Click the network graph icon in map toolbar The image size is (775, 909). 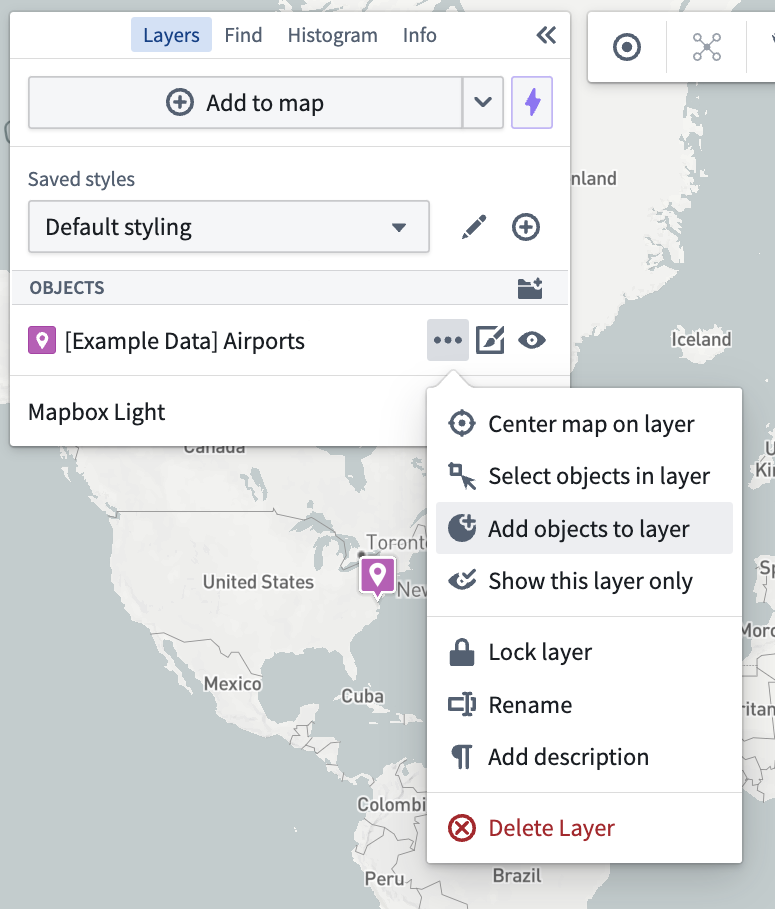pos(707,47)
